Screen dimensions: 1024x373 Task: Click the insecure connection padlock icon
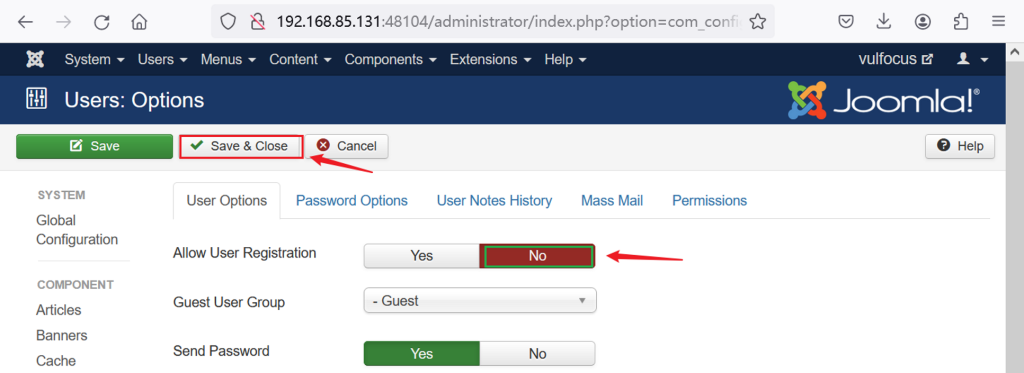click(258, 22)
